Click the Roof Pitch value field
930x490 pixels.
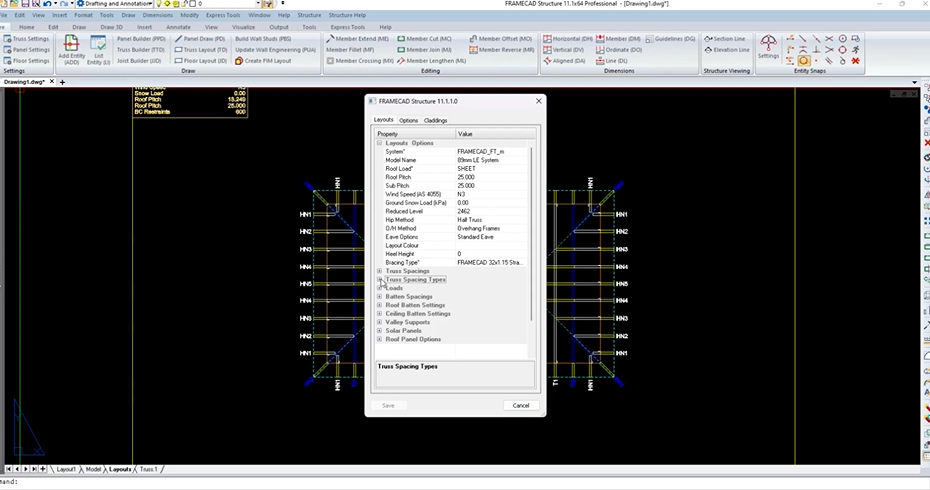point(492,177)
